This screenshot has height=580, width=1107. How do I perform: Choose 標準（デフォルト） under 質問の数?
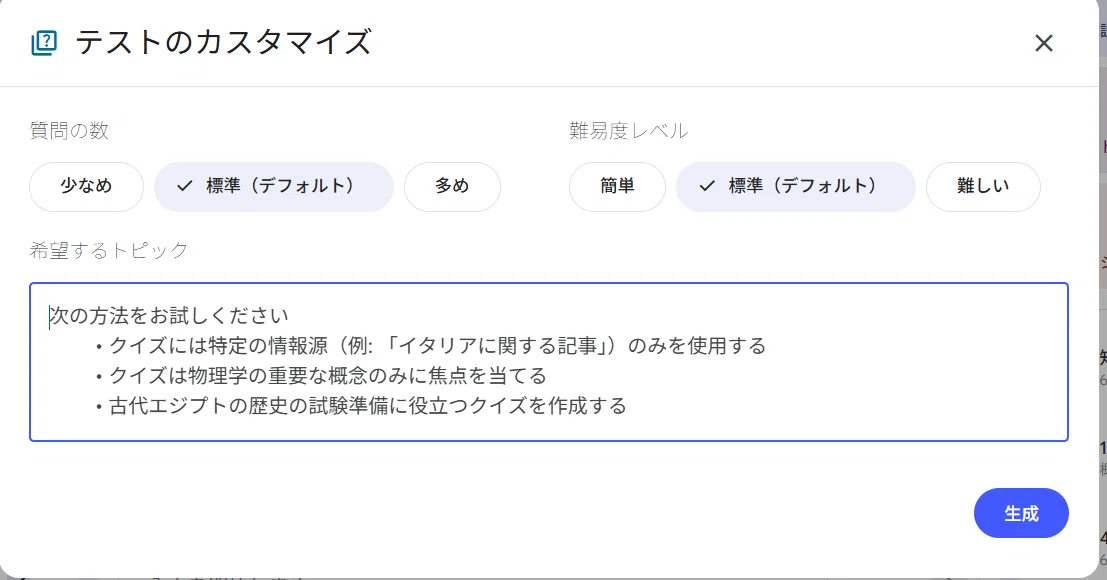click(x=273, y=186)
